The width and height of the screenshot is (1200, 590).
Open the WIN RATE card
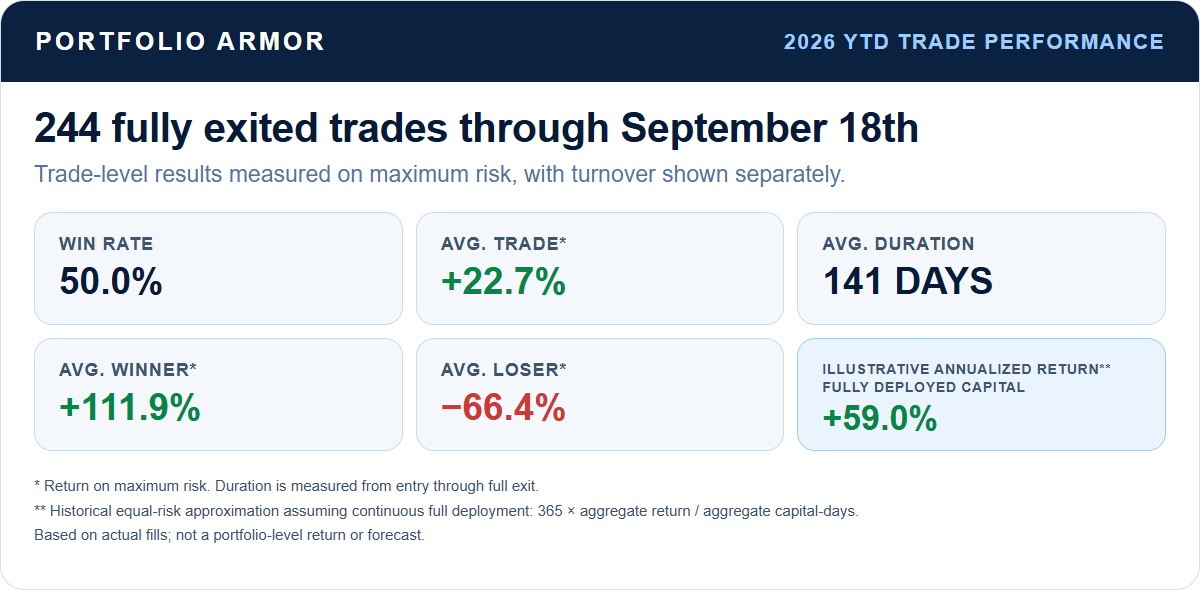218,268
